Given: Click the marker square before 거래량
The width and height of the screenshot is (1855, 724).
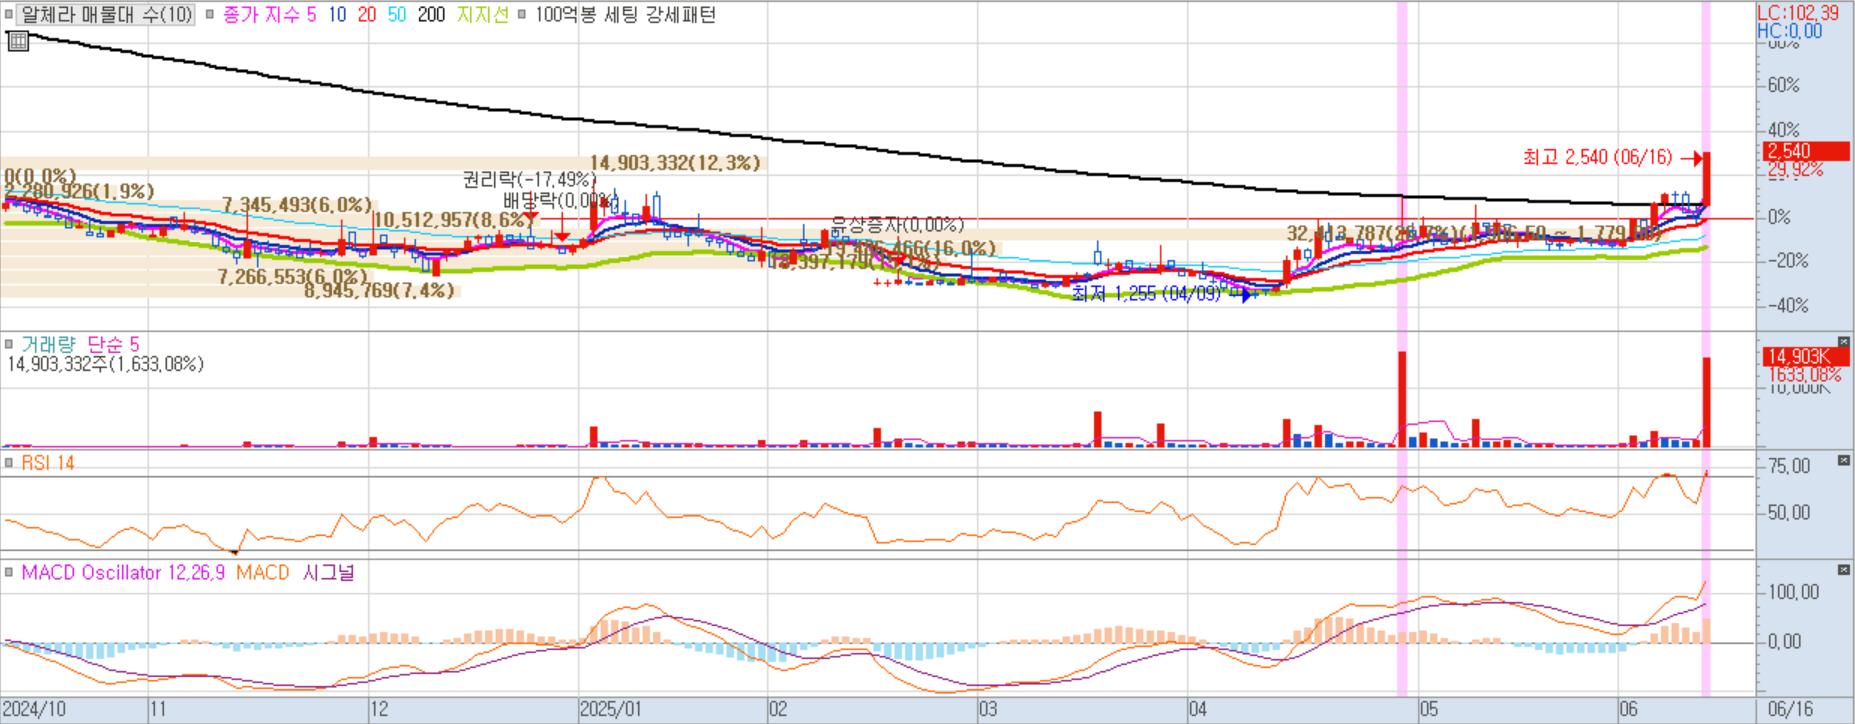Looking at the screenshot, I should tap(9, 344).
